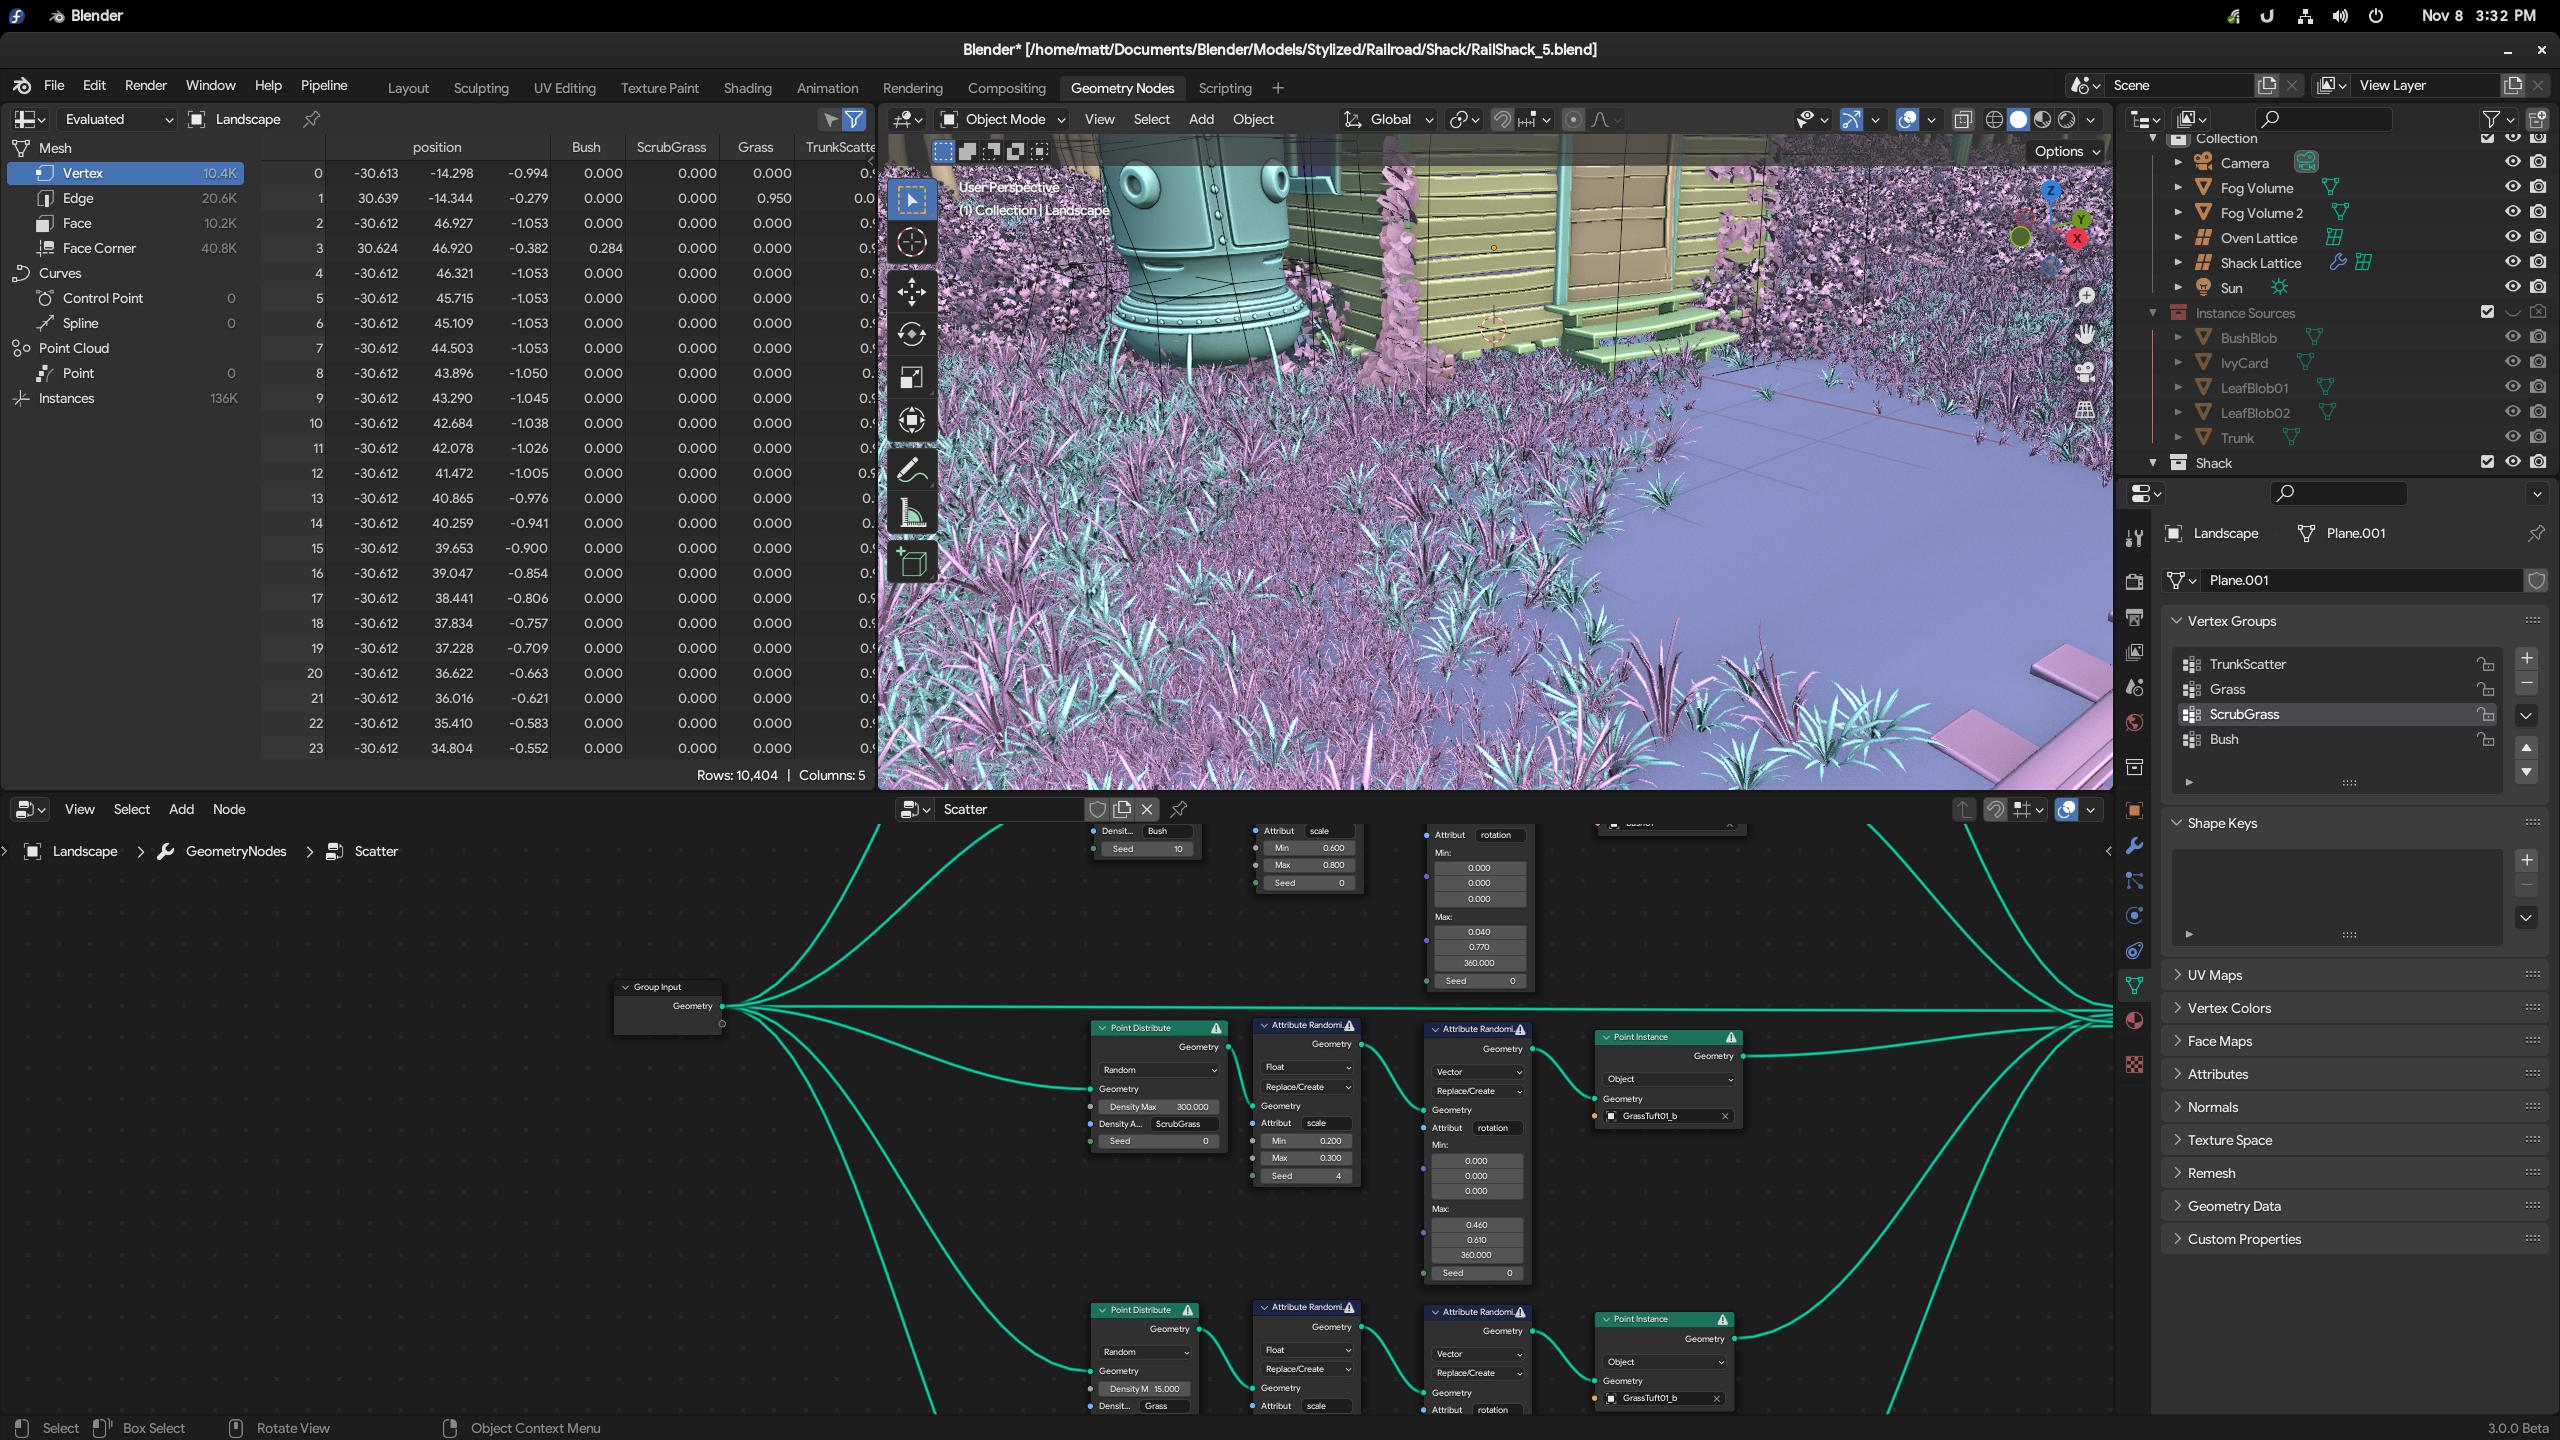2560x1440 pixels.
Task: Switch to rendered viewport shading
Action: point(2066,119)
